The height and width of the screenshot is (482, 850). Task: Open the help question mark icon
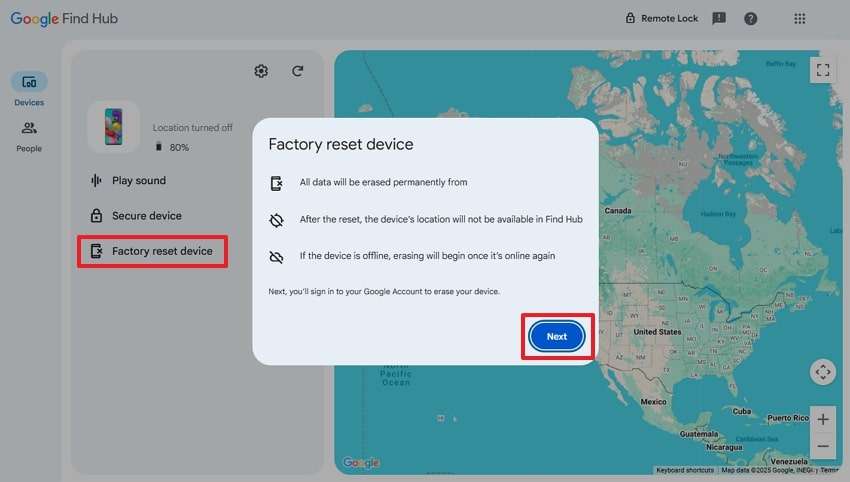click(751, 19)
